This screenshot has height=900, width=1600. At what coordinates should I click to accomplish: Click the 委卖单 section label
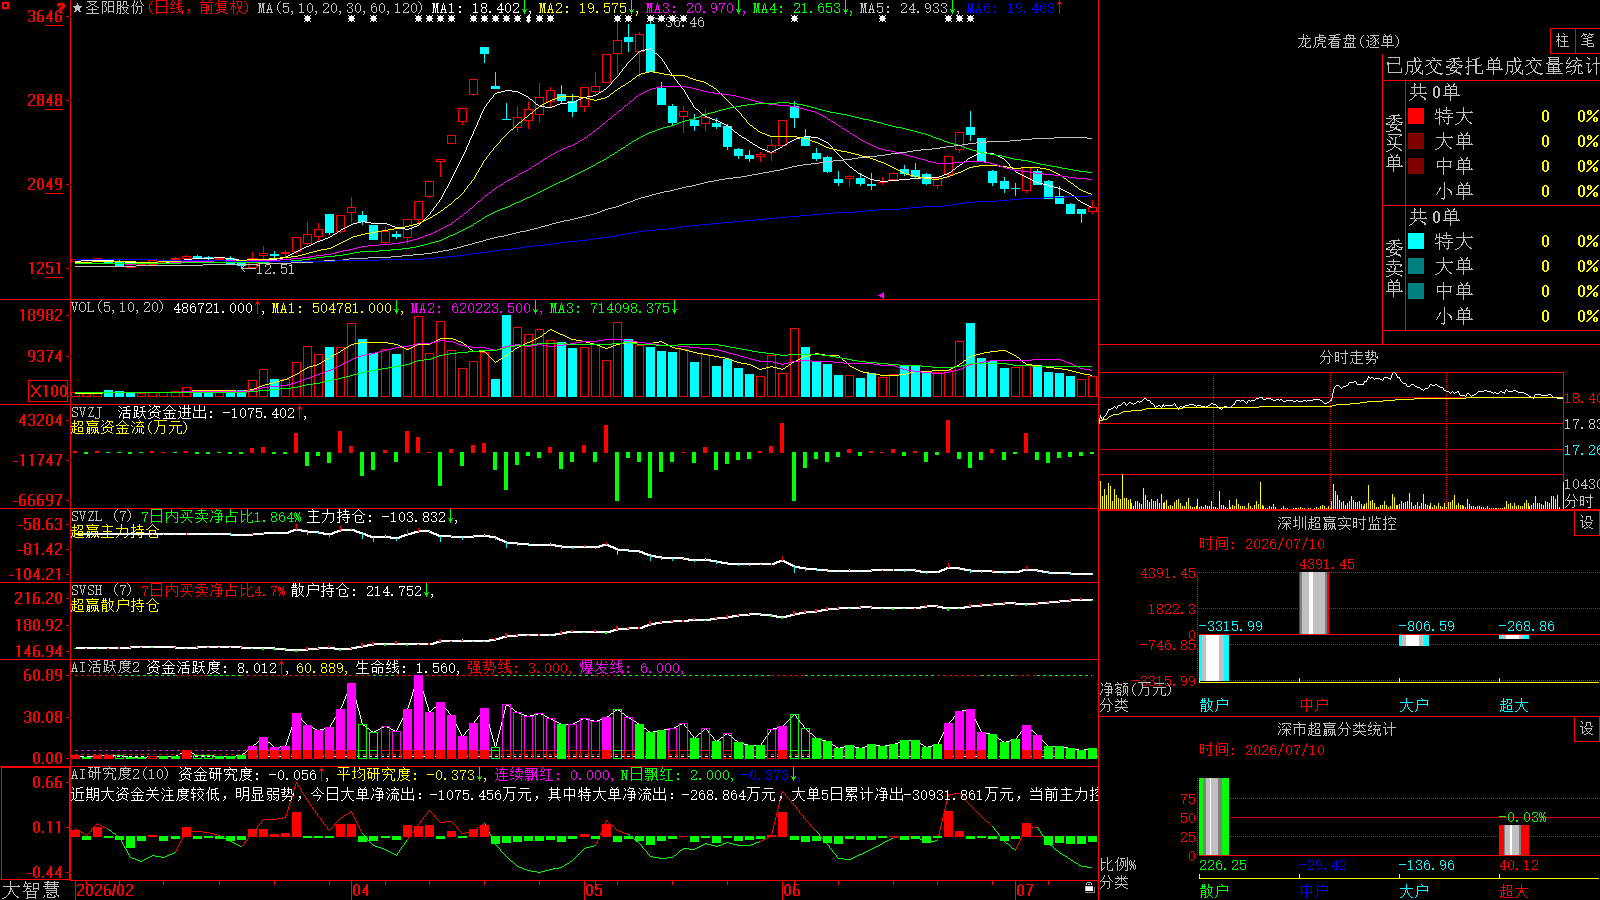pos(1394,268)
